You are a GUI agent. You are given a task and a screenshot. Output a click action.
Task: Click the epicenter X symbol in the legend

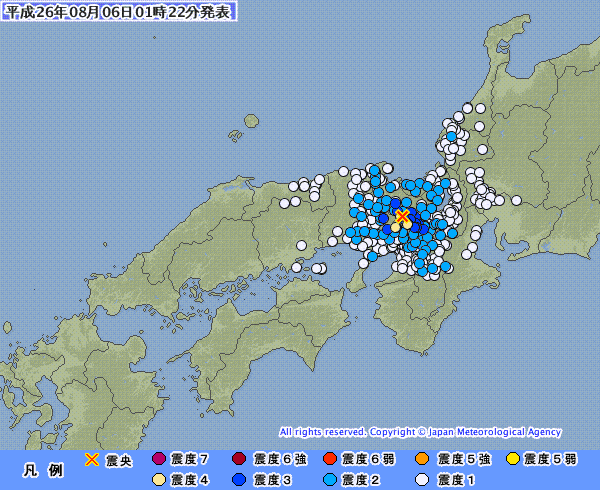pyautogui.click(x=92, y=459)
